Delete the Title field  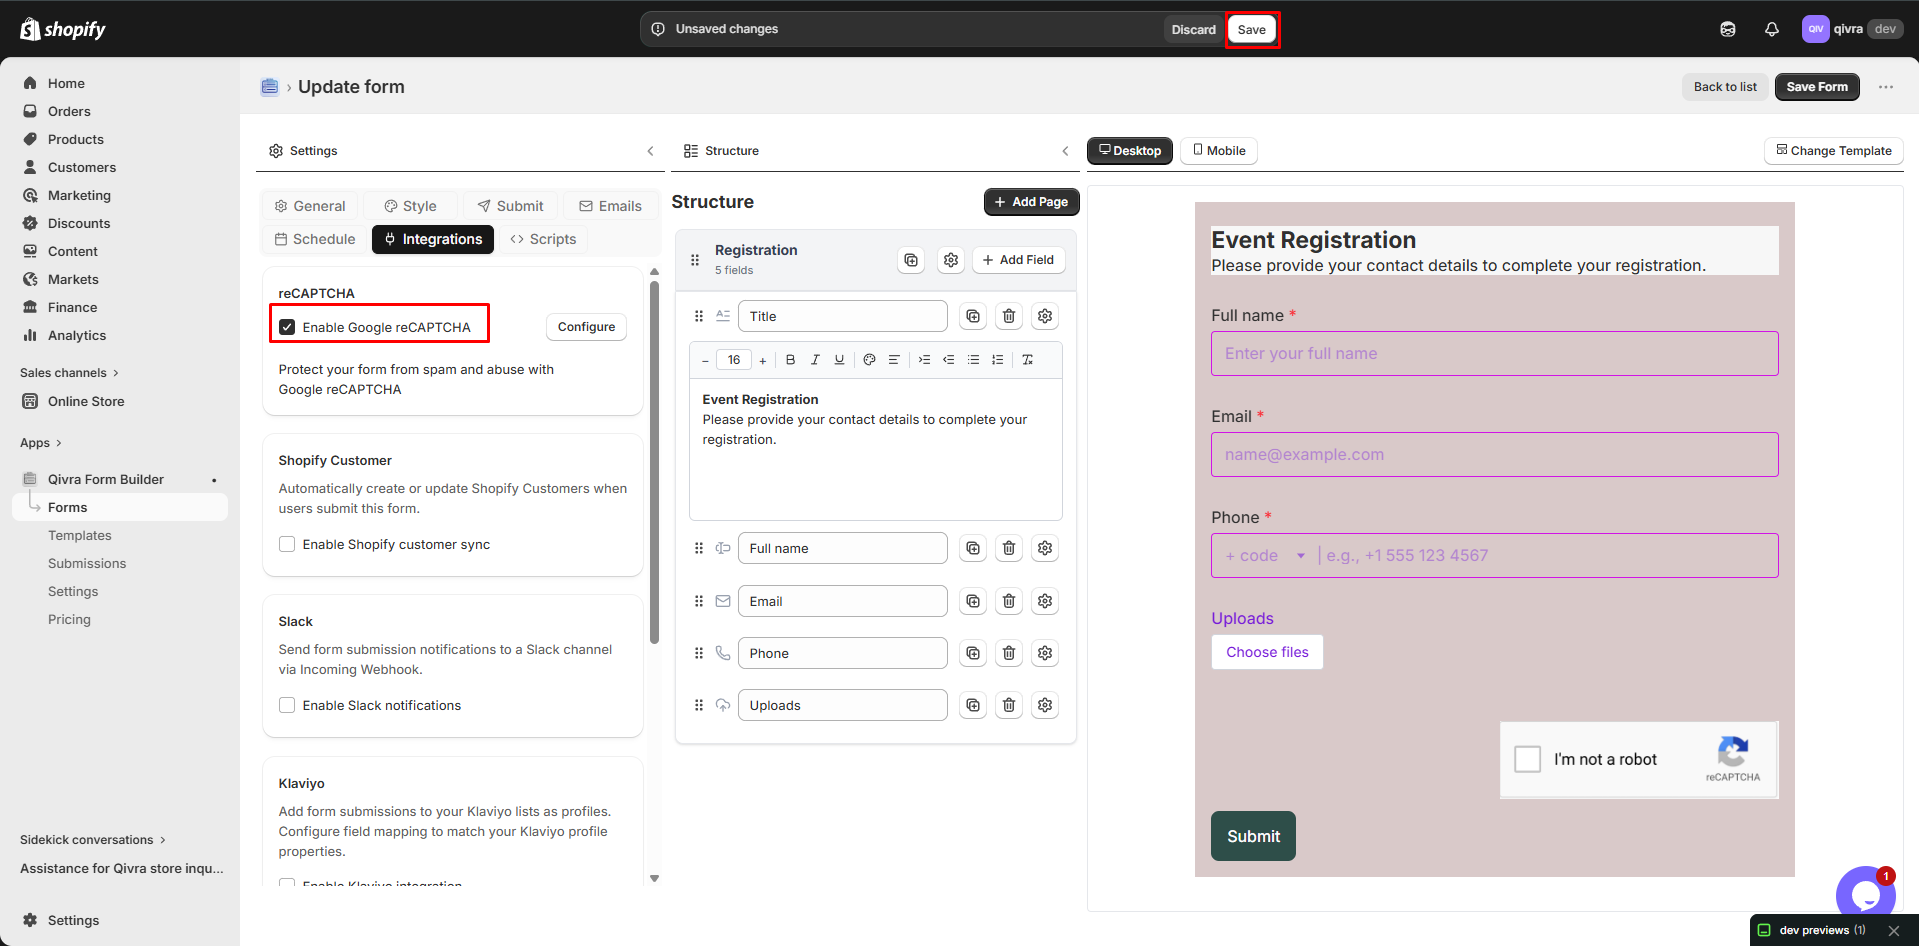(1009, 316)
